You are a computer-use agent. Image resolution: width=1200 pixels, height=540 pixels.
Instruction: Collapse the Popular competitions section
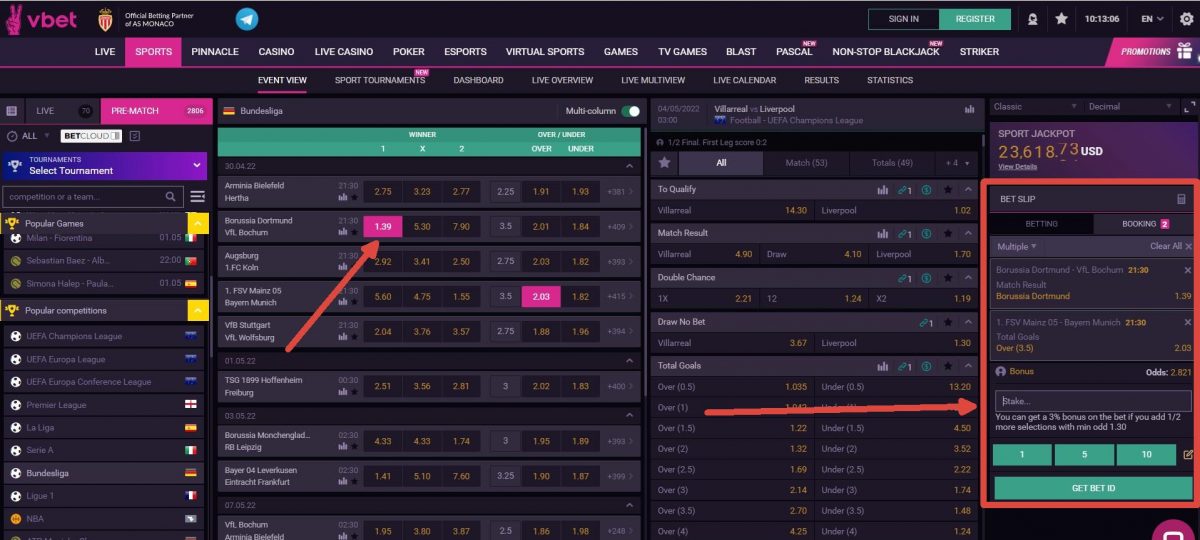tap(198, 311)
